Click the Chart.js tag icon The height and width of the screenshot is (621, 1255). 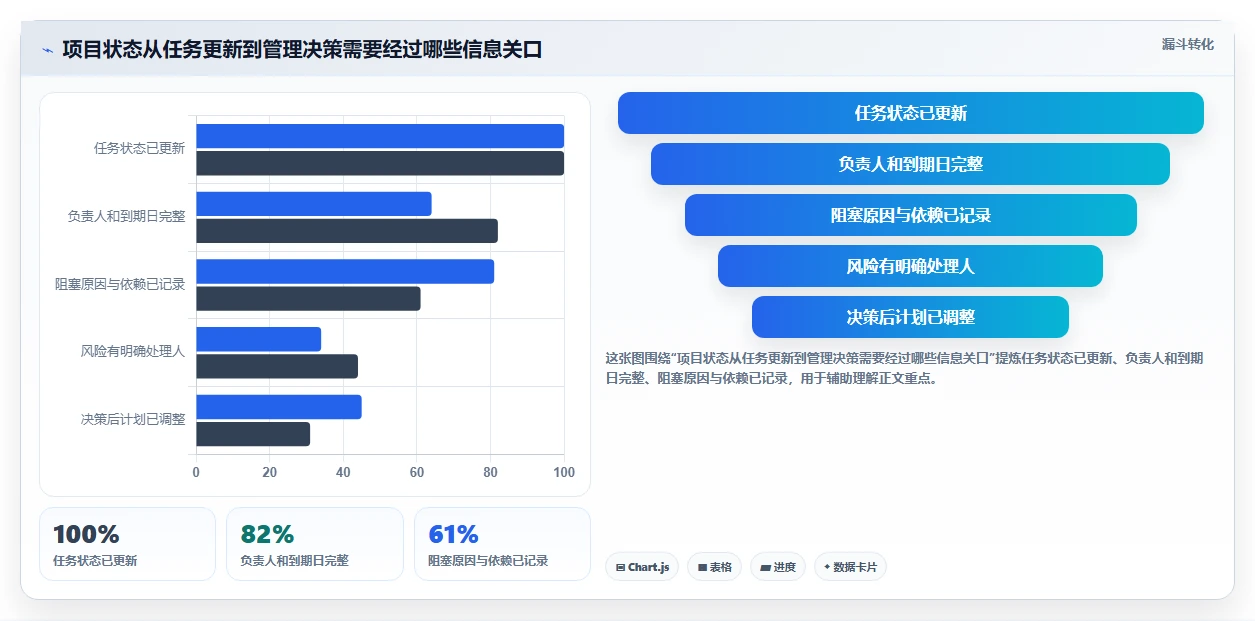coord(620,567)
